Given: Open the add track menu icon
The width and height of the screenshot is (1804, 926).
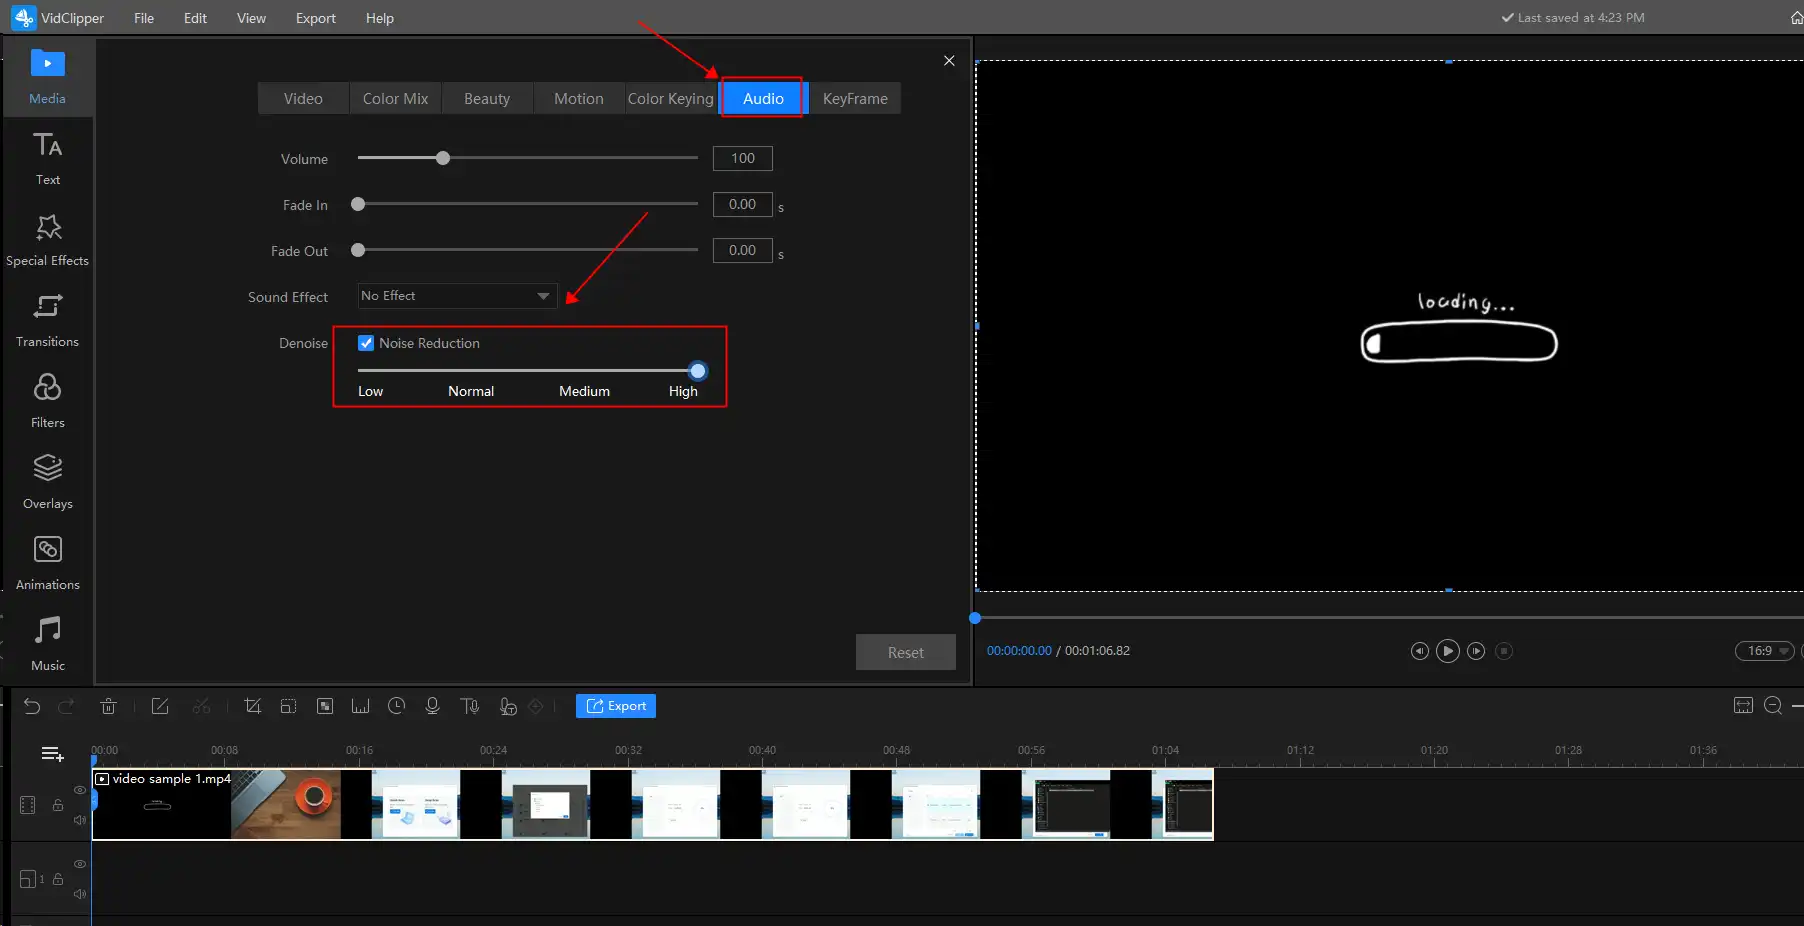Looking at the screenshot, I should coord(52,754).
